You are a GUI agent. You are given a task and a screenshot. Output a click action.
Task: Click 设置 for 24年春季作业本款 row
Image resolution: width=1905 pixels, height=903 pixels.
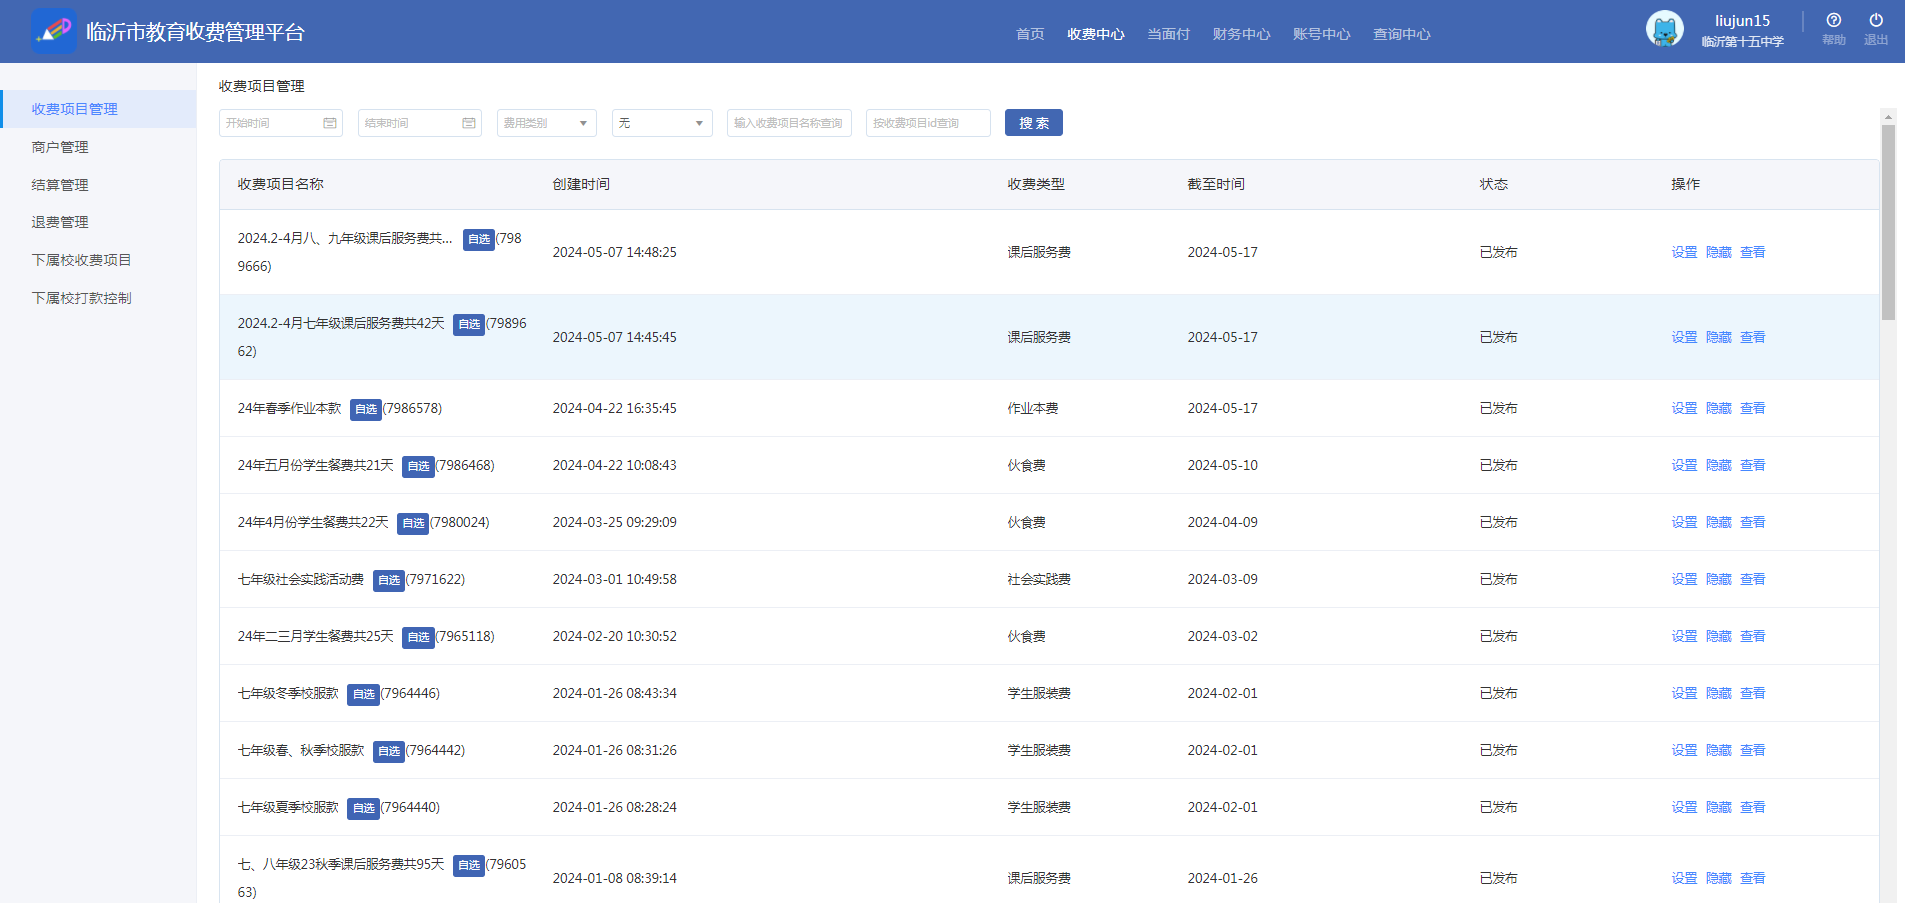1684,408
